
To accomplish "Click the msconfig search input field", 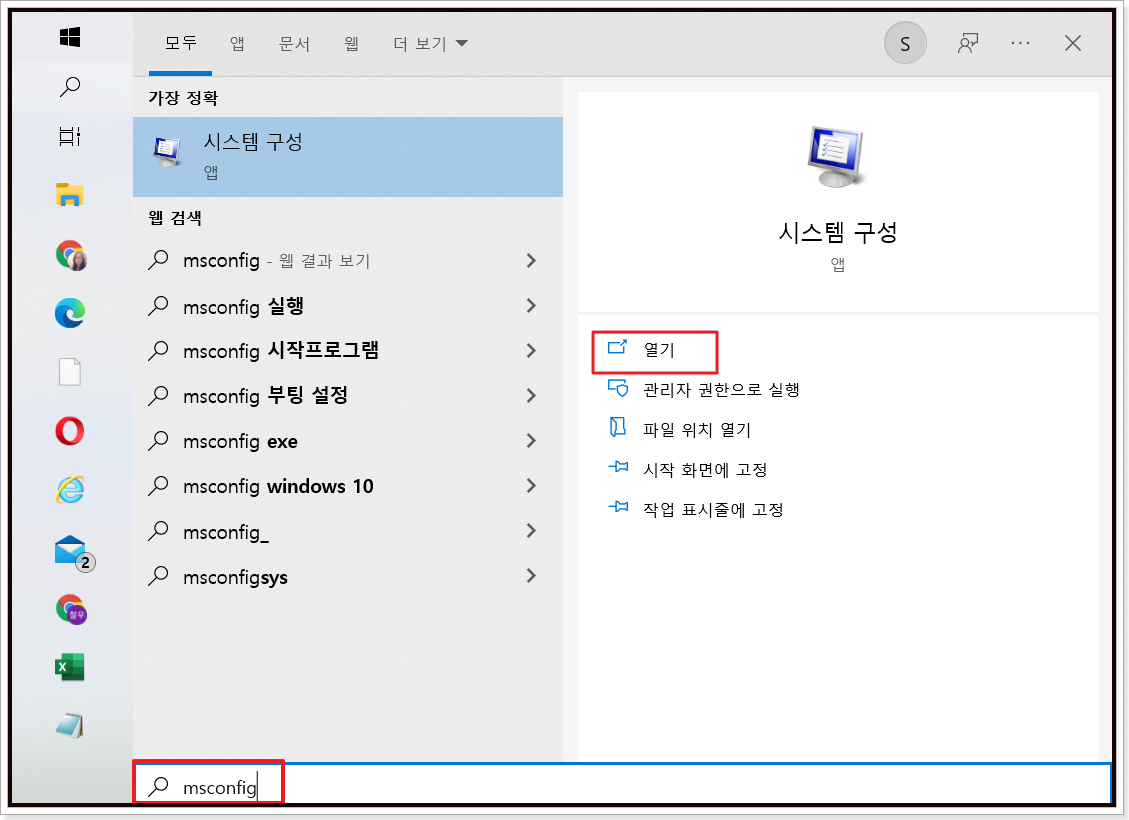I will pos(220,785).
